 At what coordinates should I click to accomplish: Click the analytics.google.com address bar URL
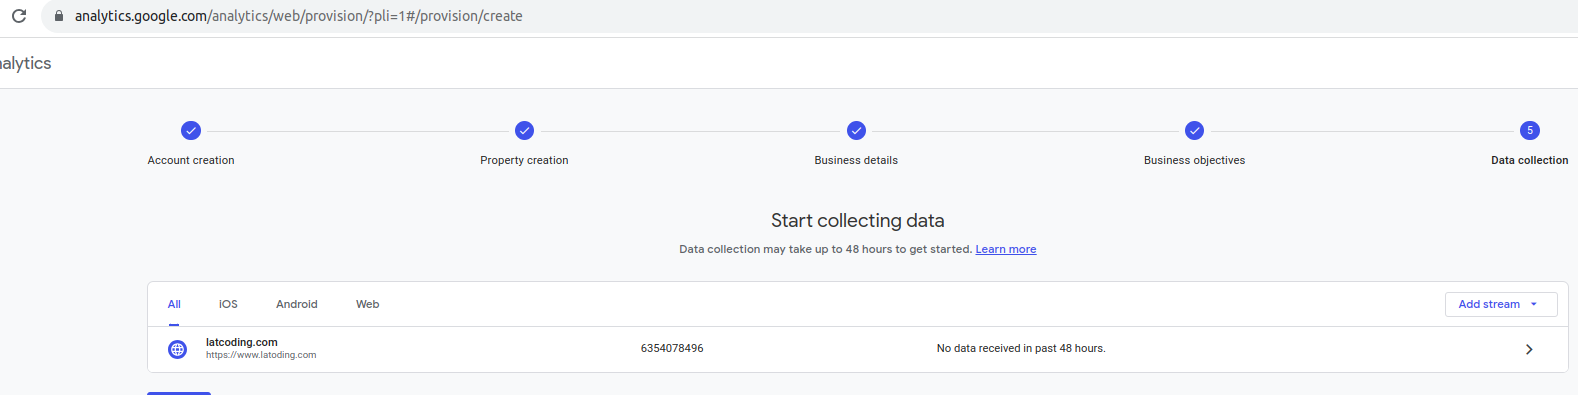[x=298, y=16]
